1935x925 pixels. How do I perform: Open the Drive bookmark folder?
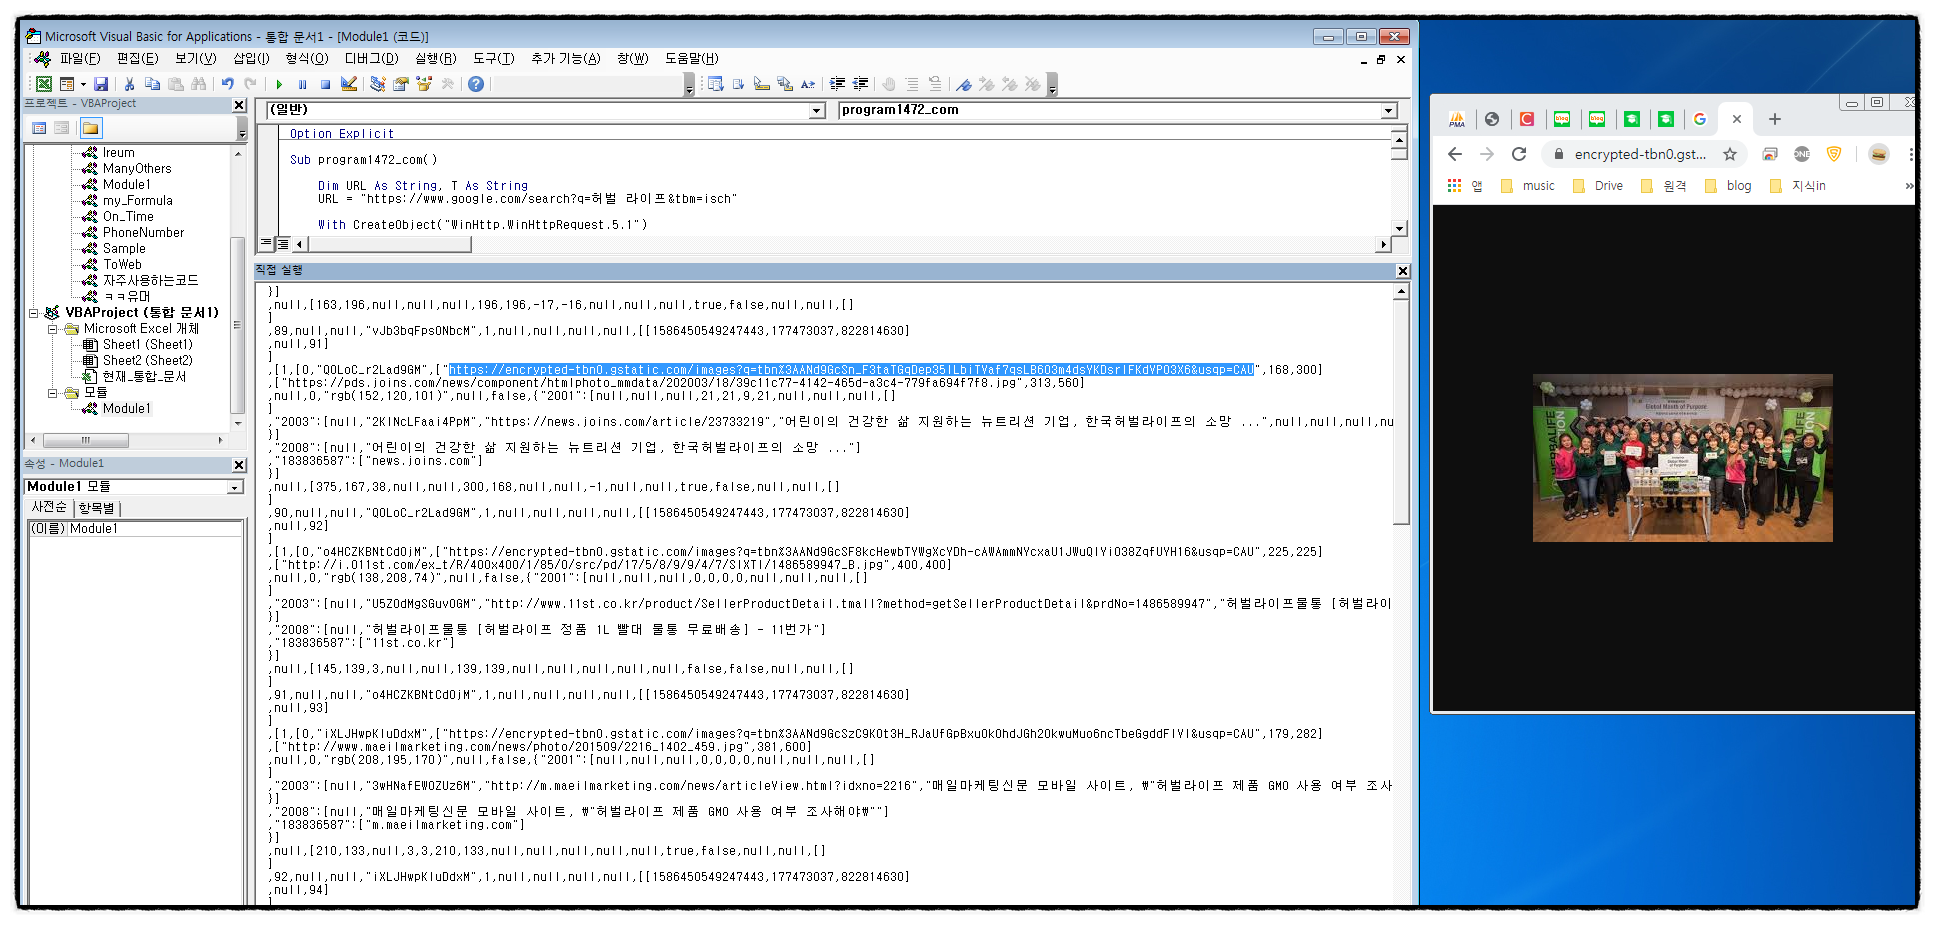[1598, 186]
